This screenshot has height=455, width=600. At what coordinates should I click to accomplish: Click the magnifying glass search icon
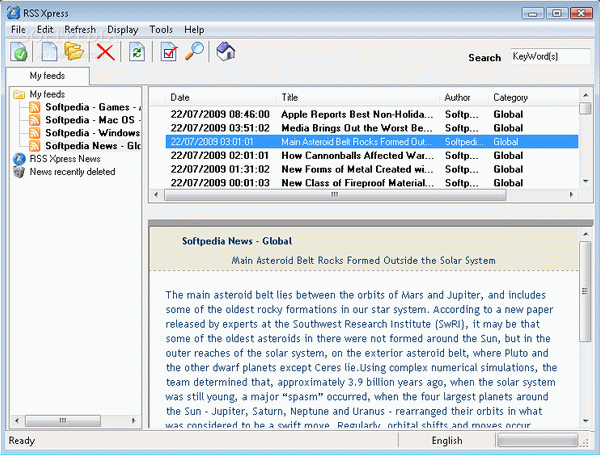194,51
